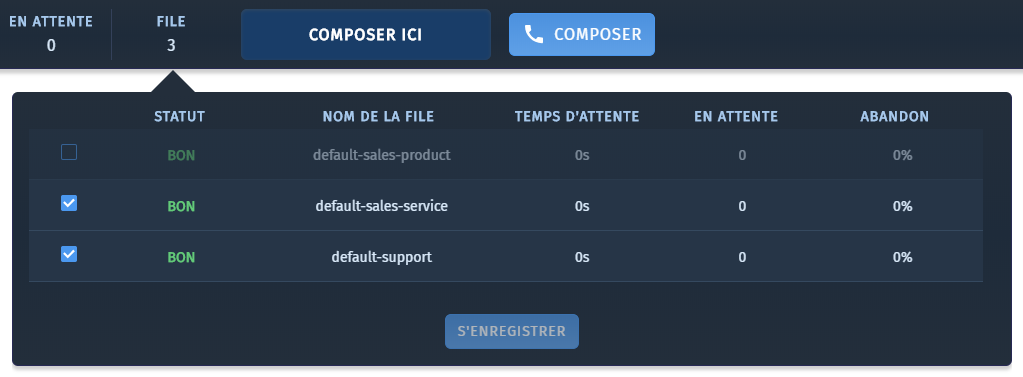Screen dimensions: 1023x377
Task: Click BON status of default-sales-service
Action: pos(181,207)
